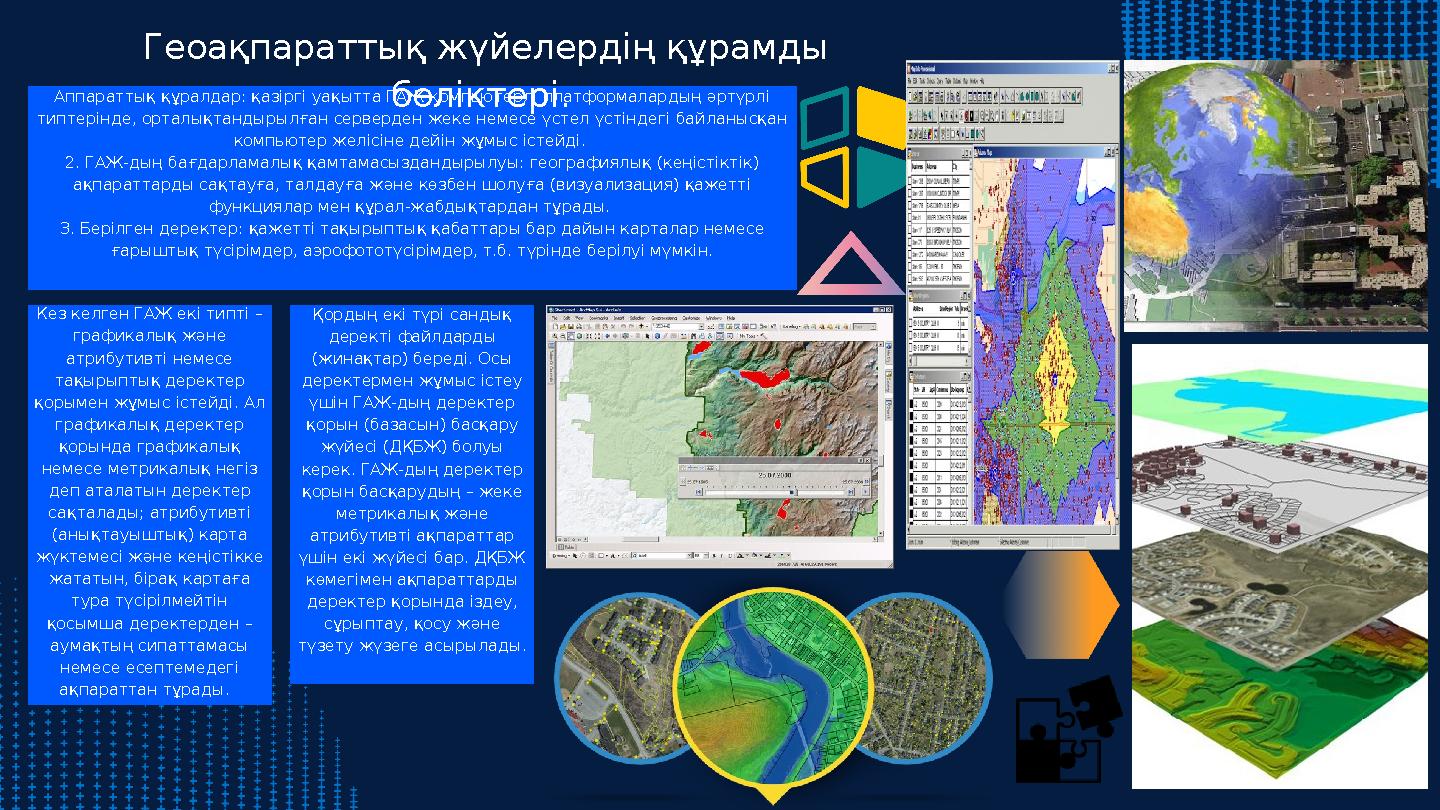This screenshot has height=810, width=1440.
Task: Select the central circular river map picture
Action: click(772, 690)
